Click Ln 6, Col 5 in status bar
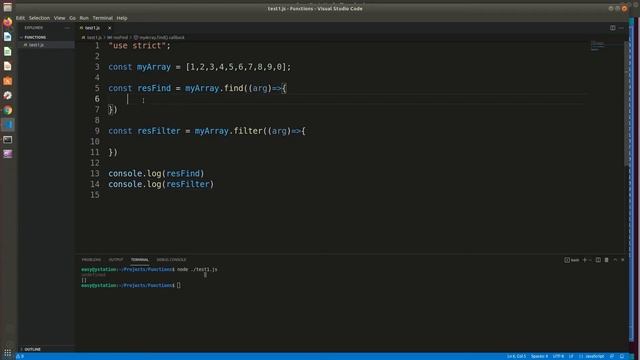 [516, 356]
